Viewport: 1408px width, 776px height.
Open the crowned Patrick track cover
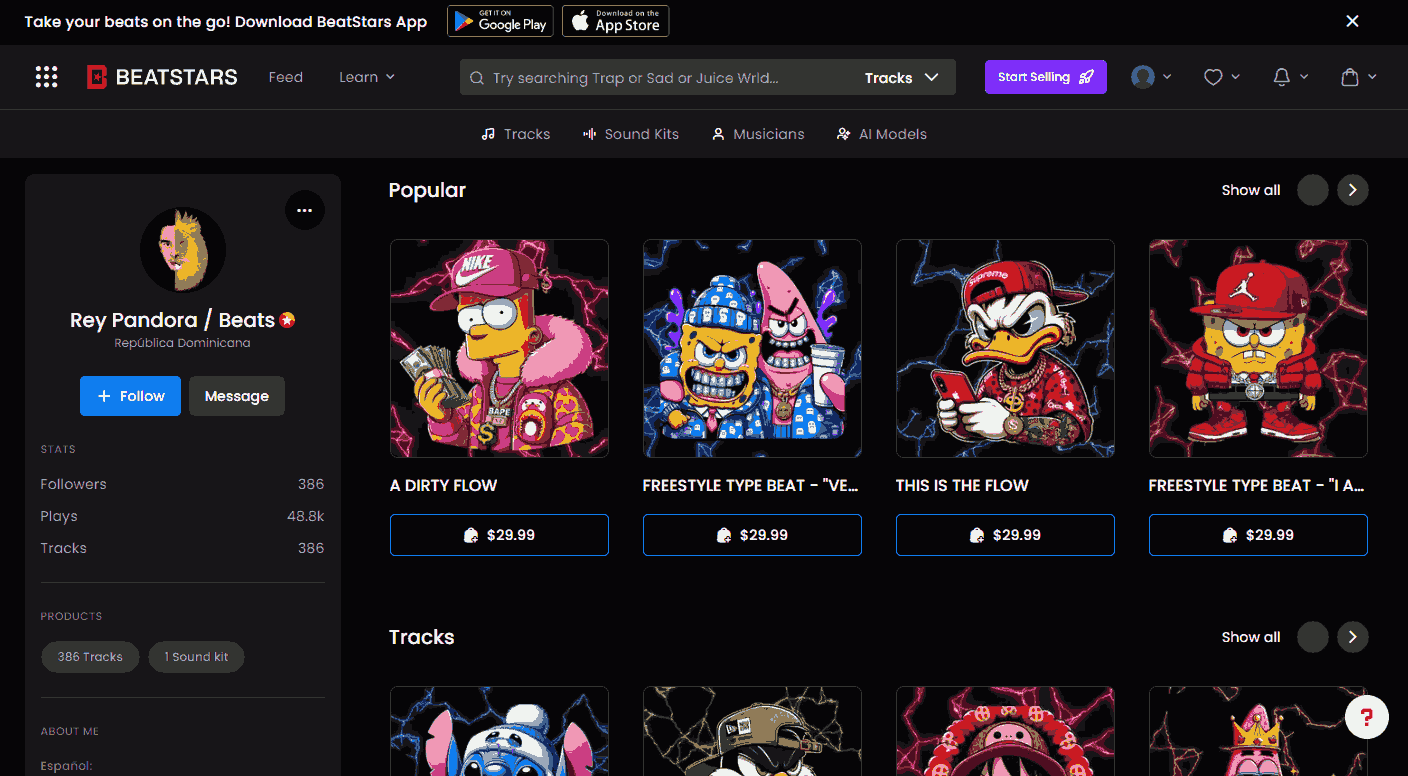coord(1258,731)
